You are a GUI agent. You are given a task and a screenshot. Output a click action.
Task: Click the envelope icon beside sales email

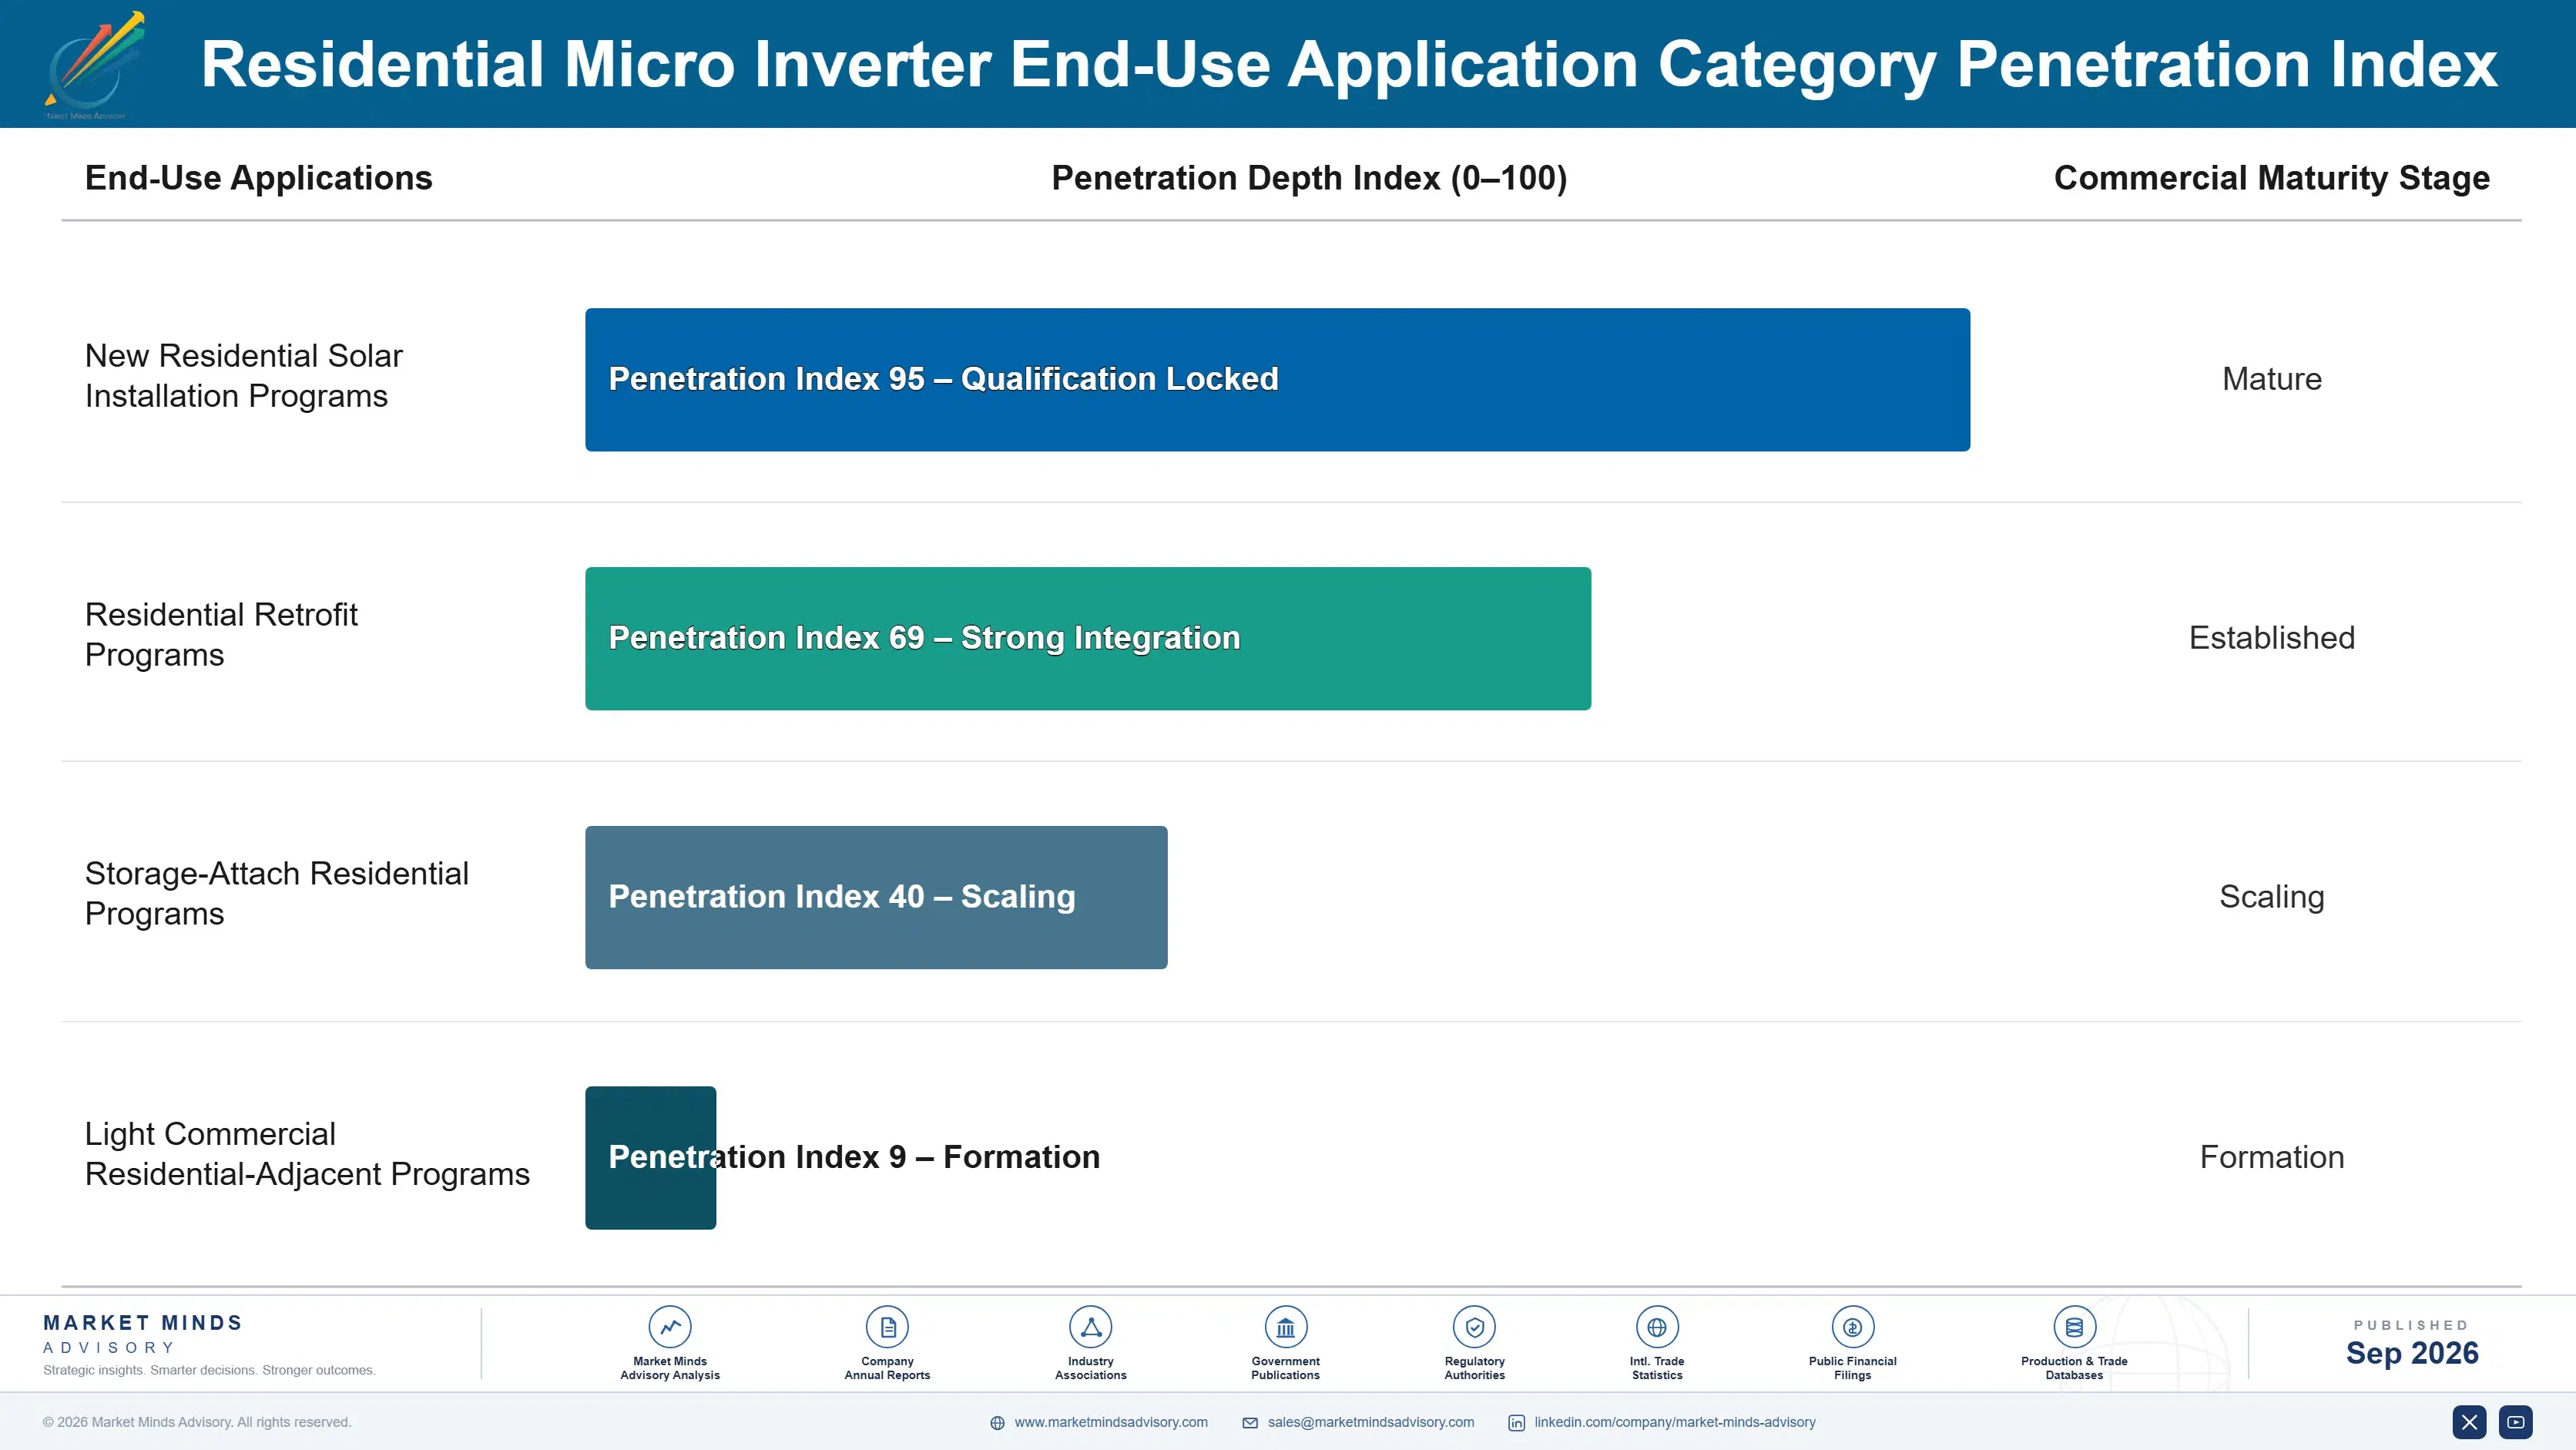[x=1250, y=1423]
